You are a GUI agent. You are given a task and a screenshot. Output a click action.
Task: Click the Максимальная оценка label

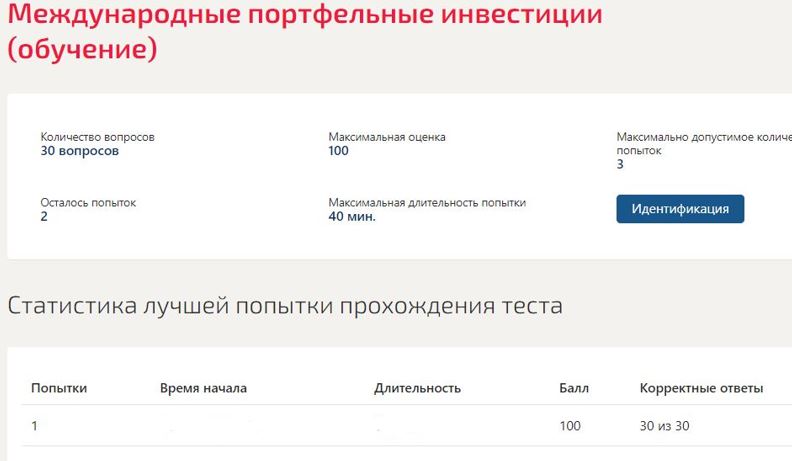387,137
